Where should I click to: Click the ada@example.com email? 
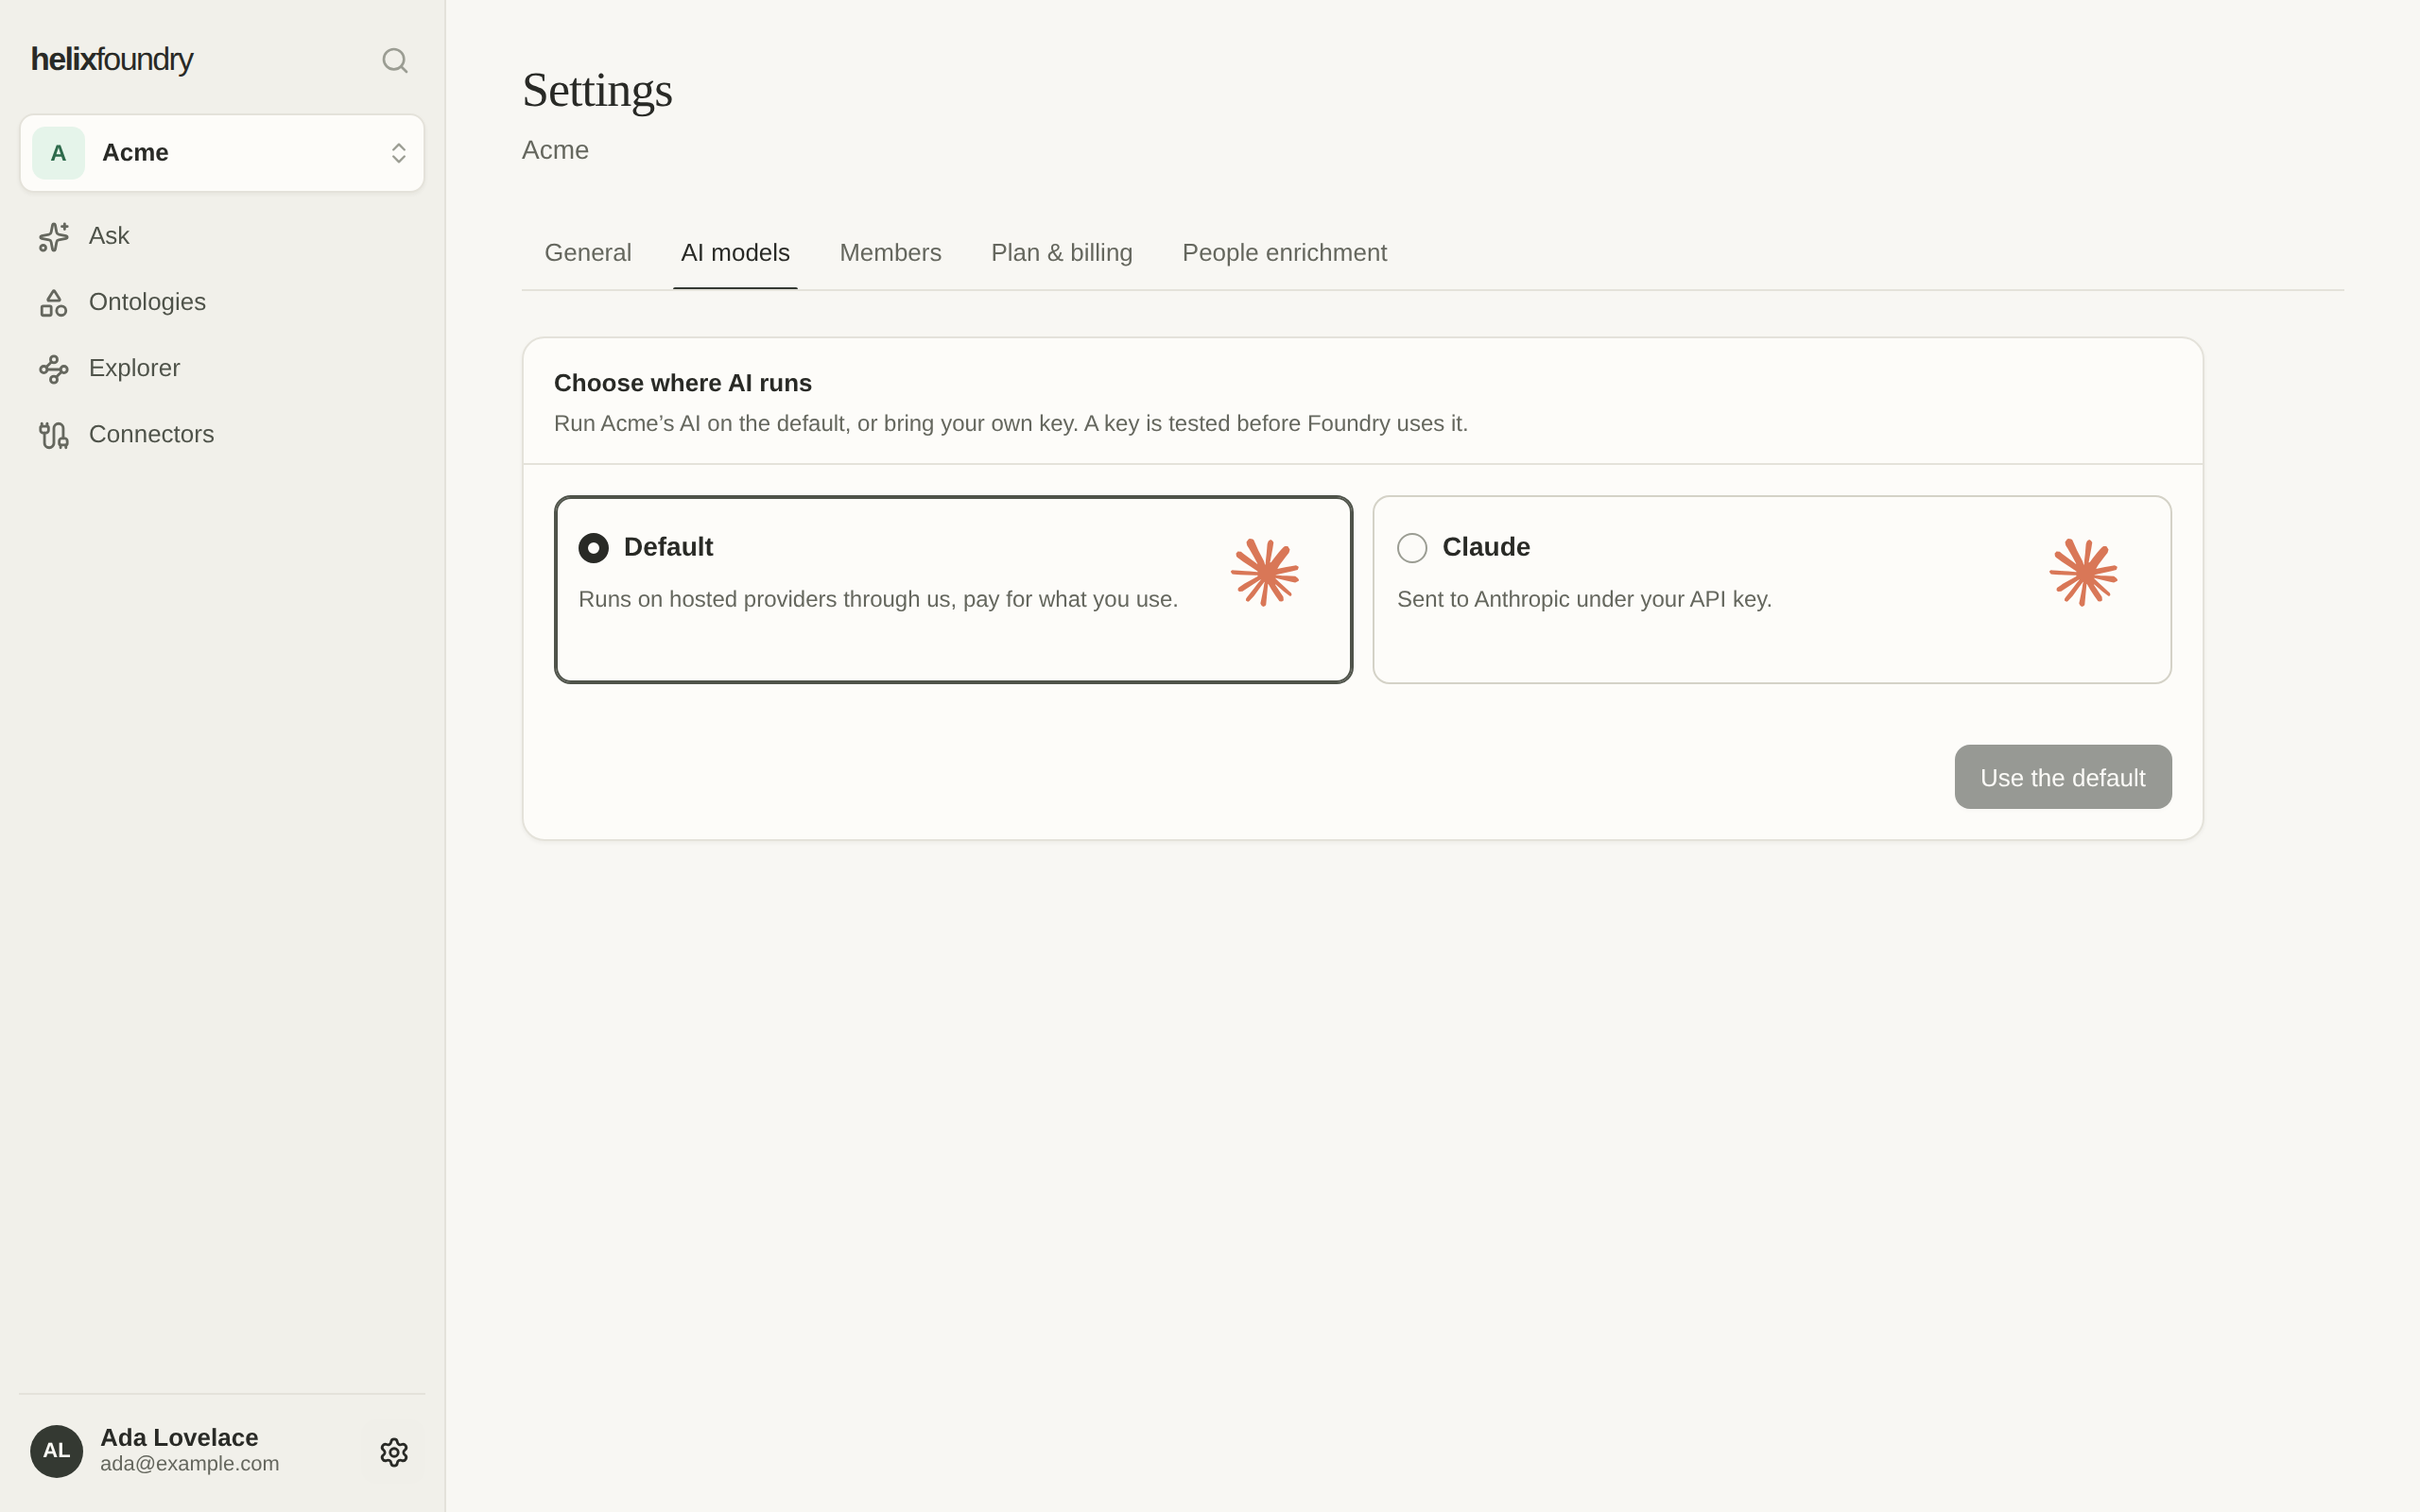coord(189,1464)
